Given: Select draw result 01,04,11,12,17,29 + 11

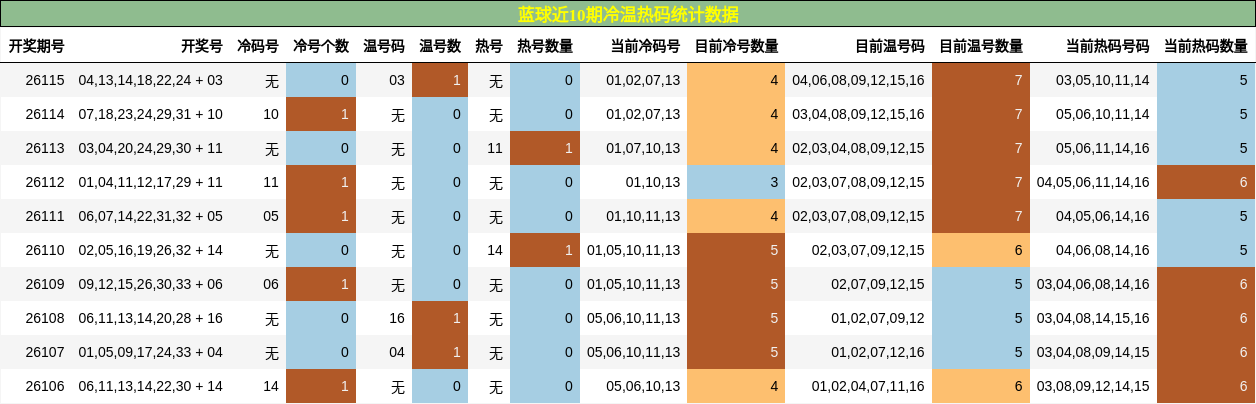Looking at the screenshot, I should [x=151, y=182].
